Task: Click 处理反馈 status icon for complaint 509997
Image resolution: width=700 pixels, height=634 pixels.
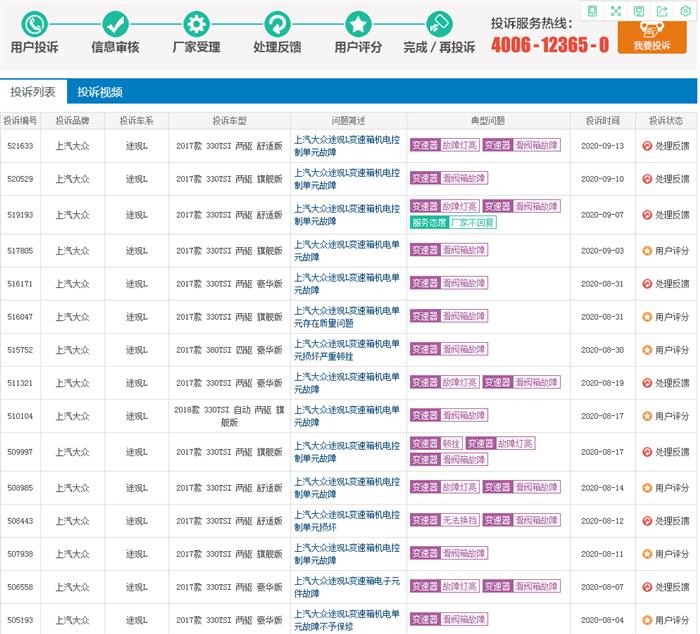Action: (647, 452)
